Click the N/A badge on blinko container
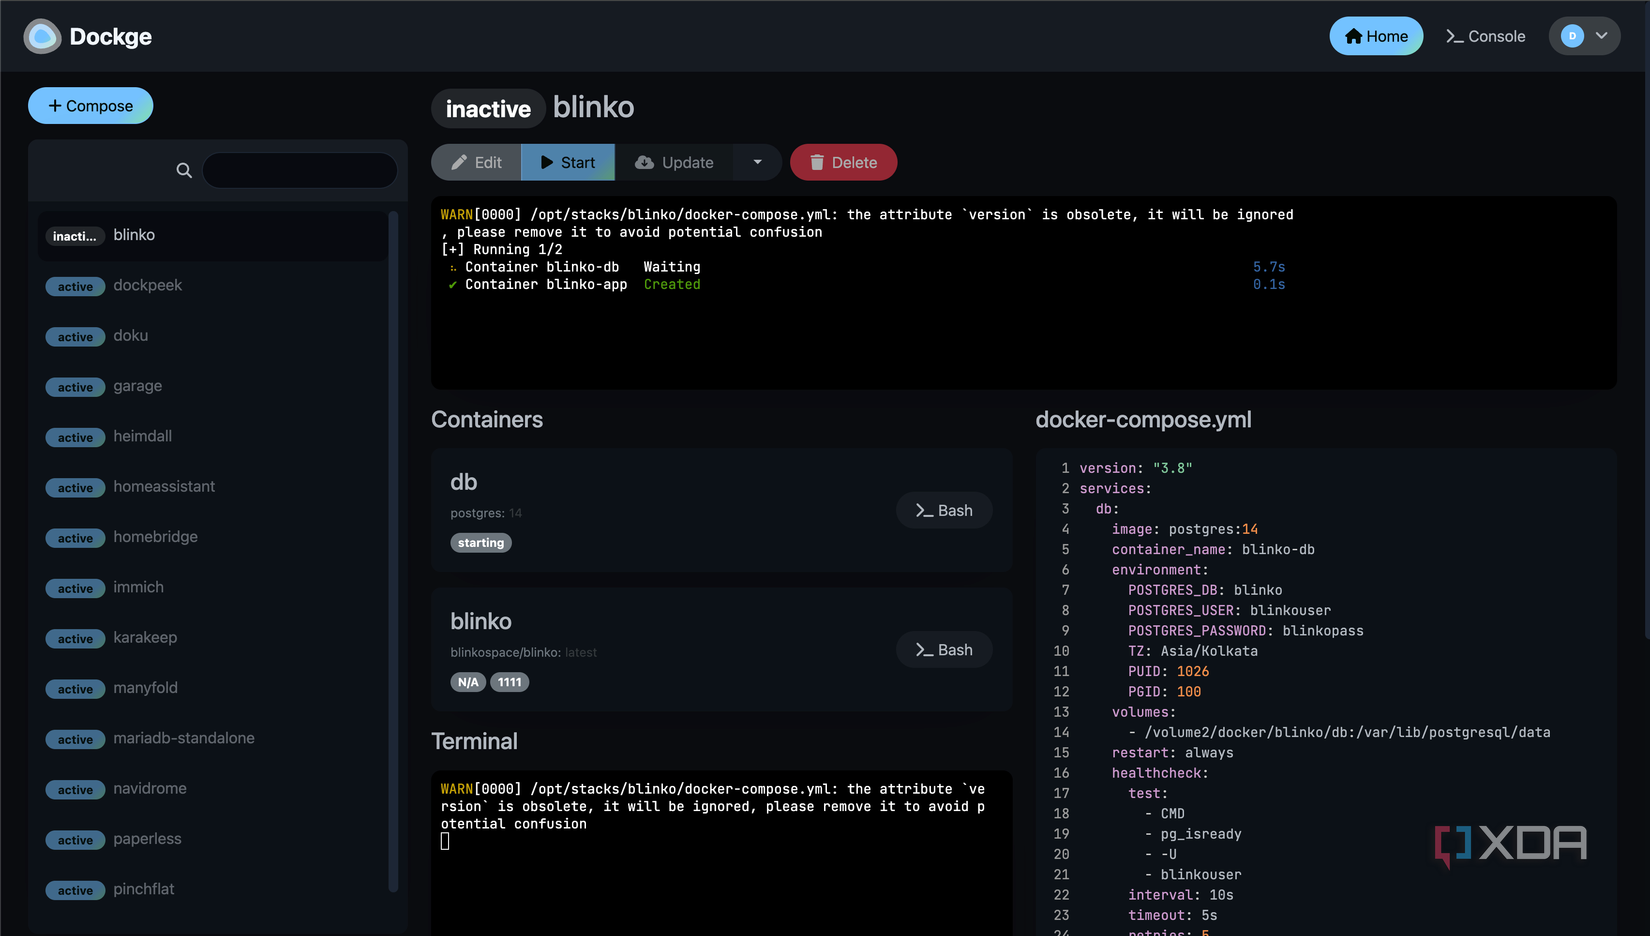This screenshot has height=936, width=1650. tap(468, 682)
